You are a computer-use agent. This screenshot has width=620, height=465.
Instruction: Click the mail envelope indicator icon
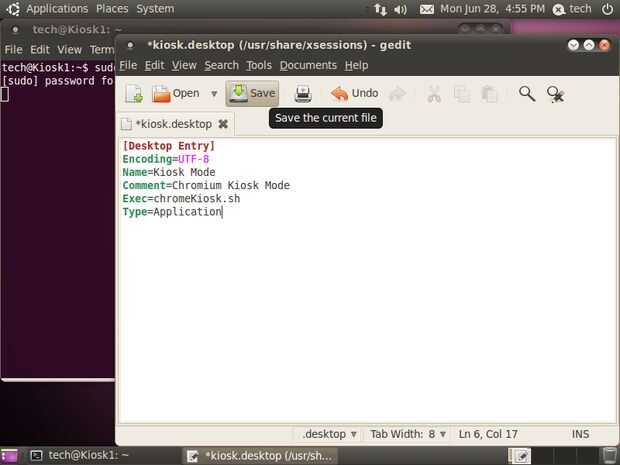(427, 9)
